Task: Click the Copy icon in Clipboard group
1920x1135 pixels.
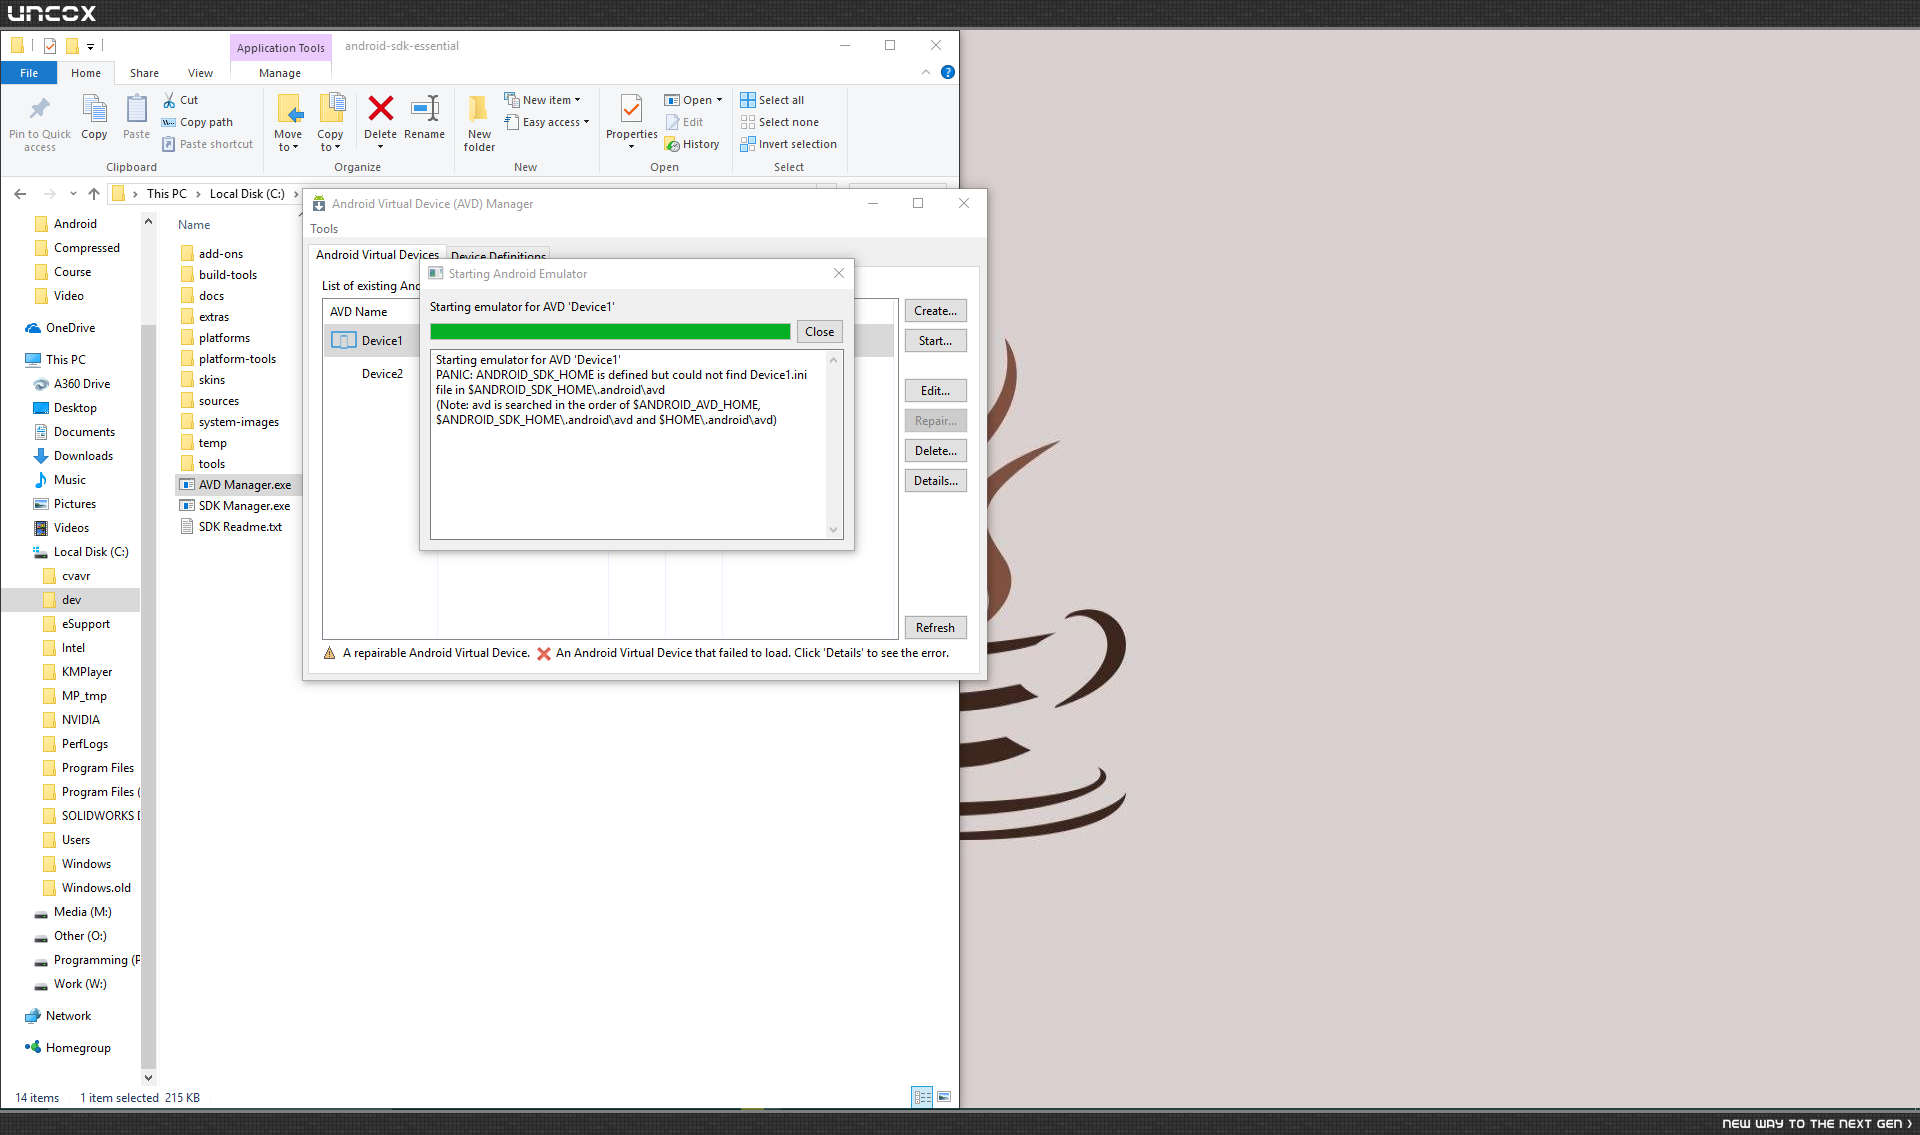Action: click(x=94, y=108)
